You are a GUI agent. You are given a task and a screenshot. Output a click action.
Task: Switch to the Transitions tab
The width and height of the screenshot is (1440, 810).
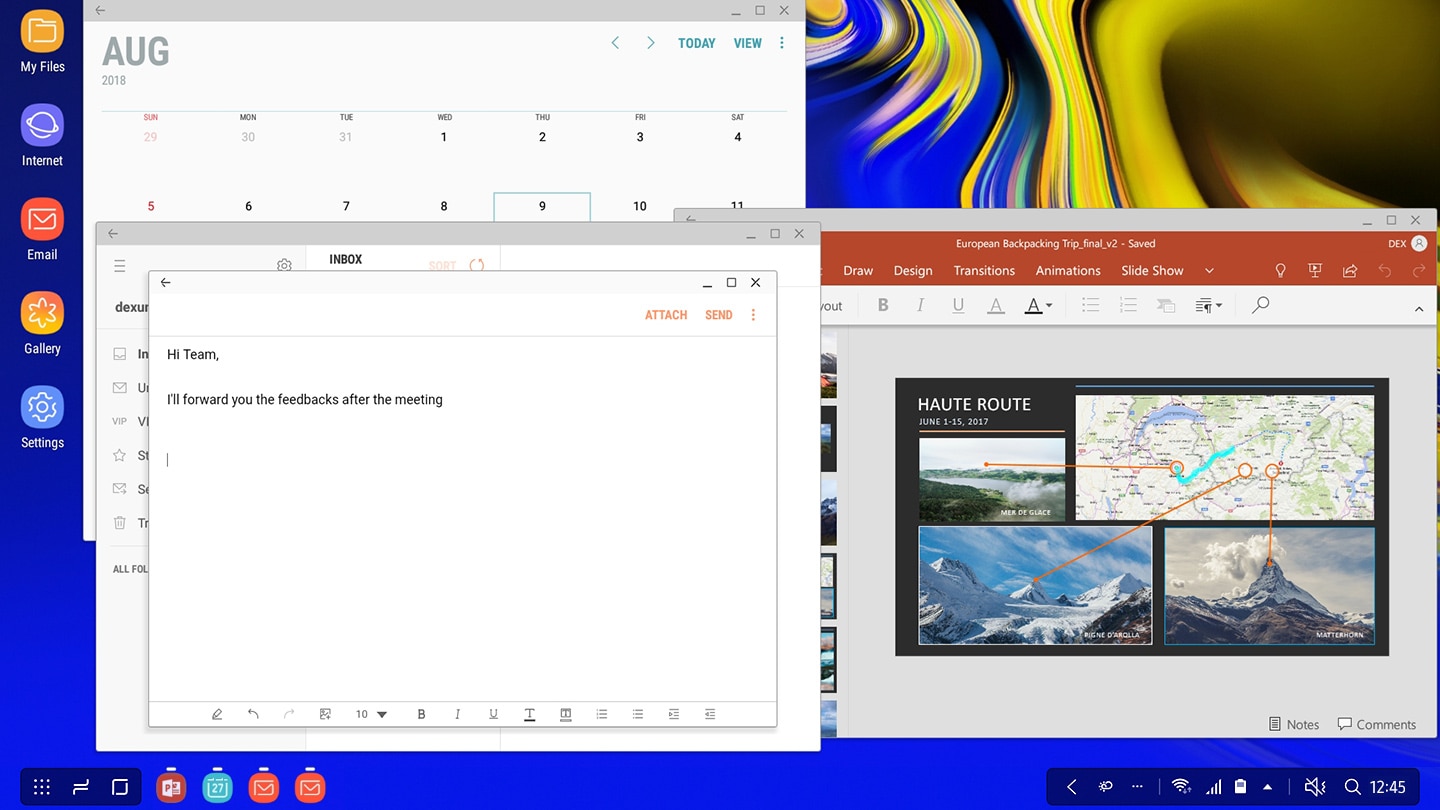click(x=984, y=271)
